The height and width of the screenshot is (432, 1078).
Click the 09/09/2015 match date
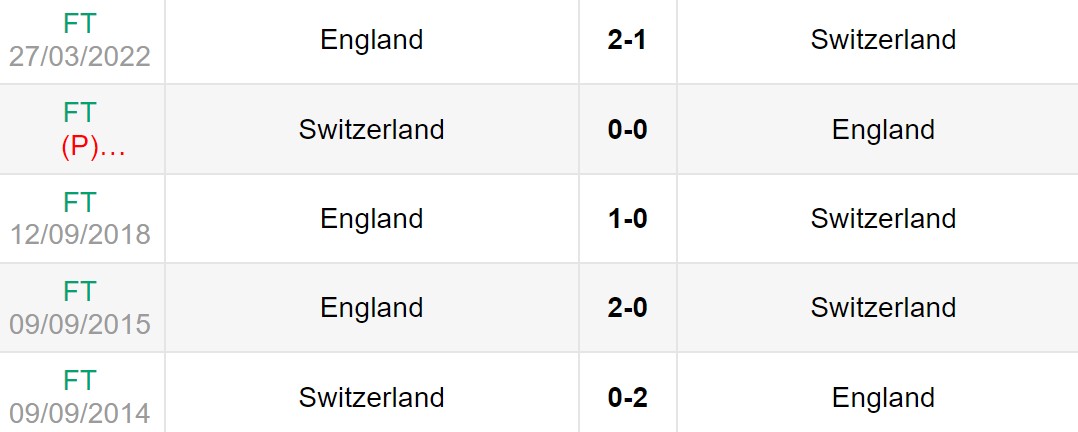click(x=80, y=324)
